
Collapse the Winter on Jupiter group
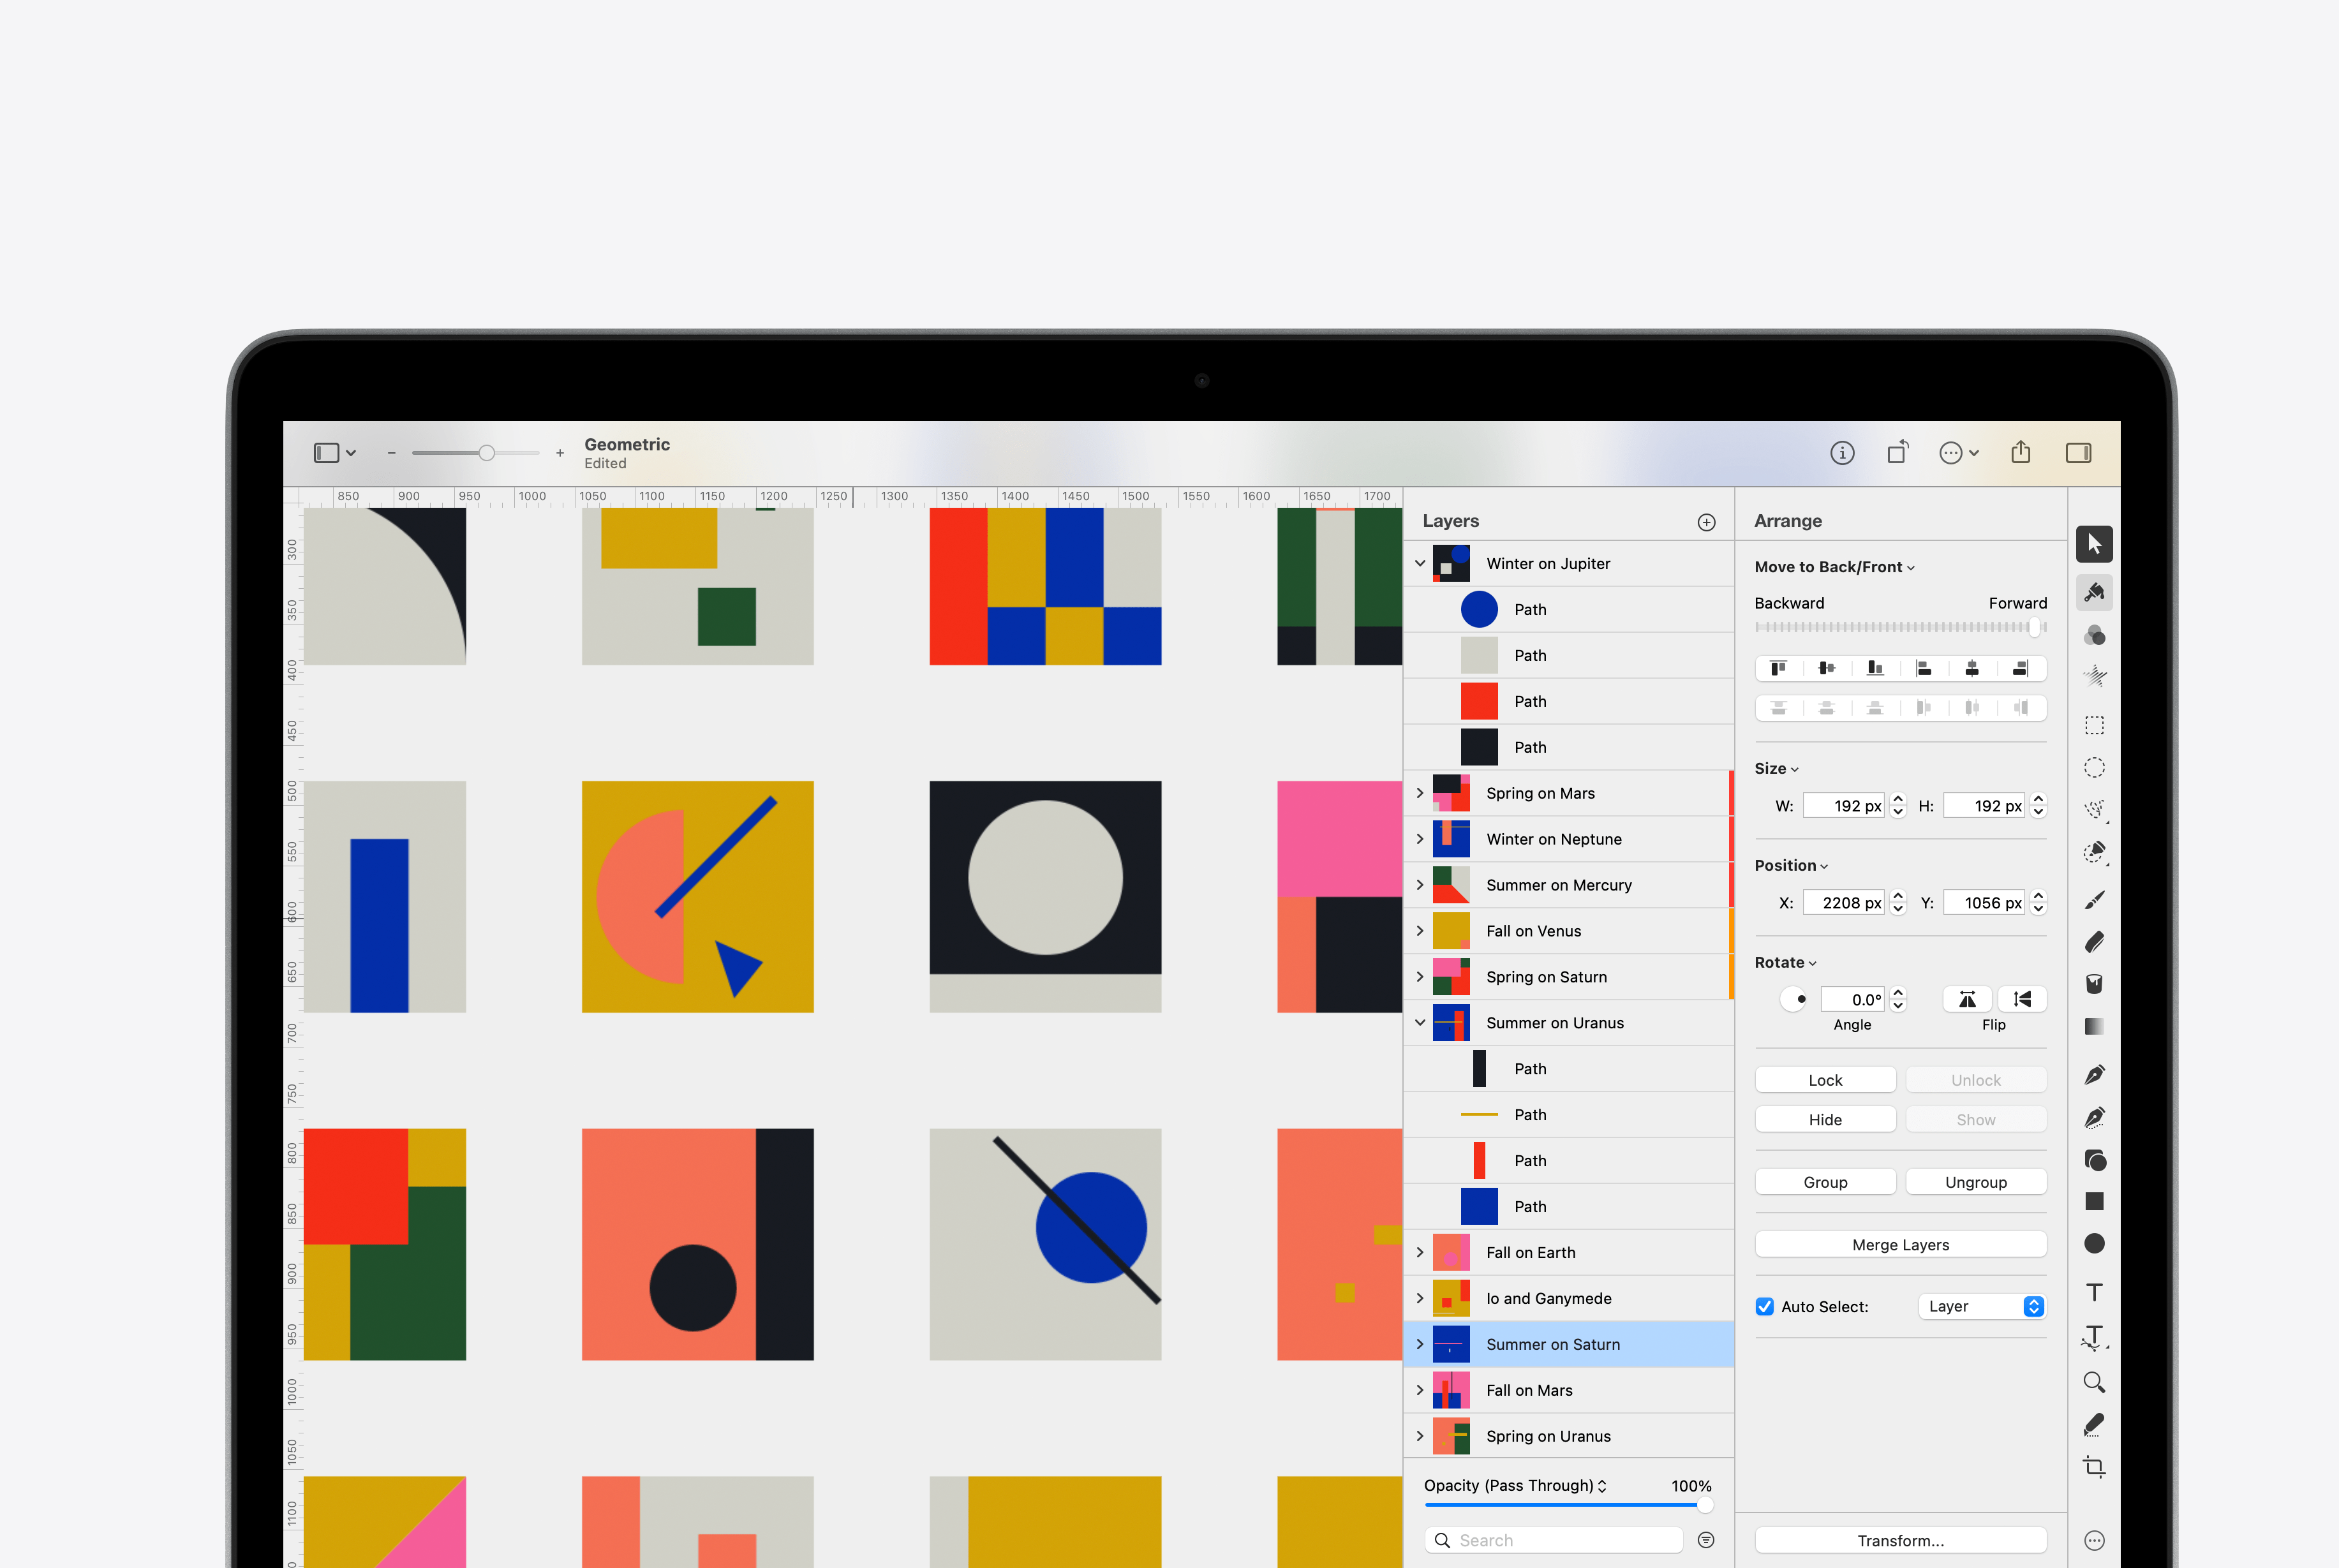[1420, 563]
